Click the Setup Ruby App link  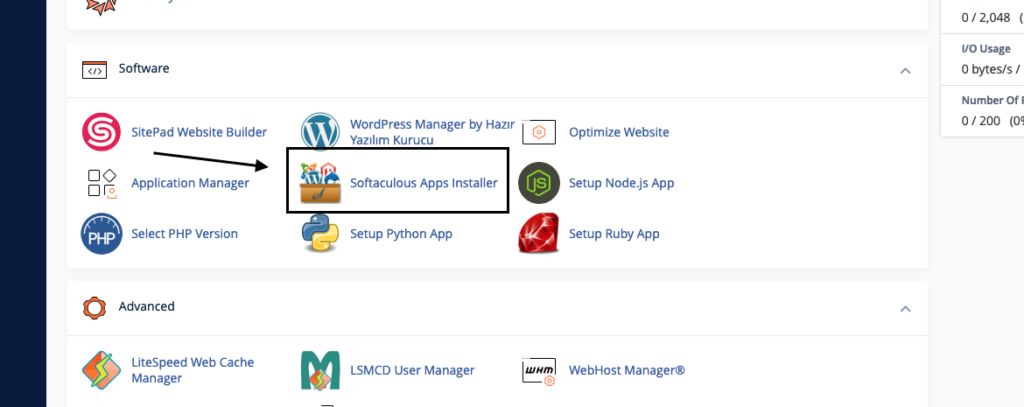point(614,233)
